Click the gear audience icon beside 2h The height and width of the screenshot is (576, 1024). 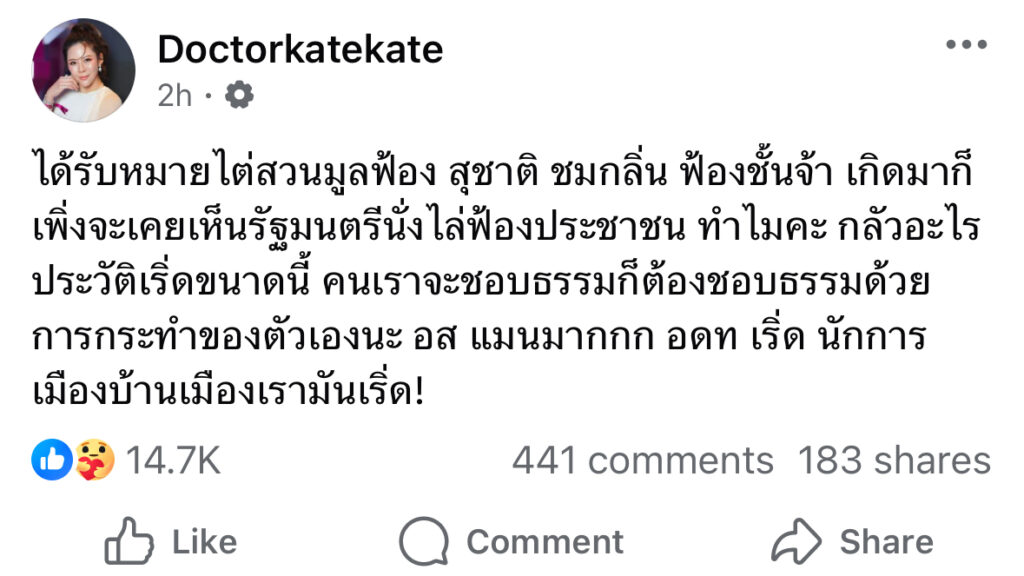point(241,95)
